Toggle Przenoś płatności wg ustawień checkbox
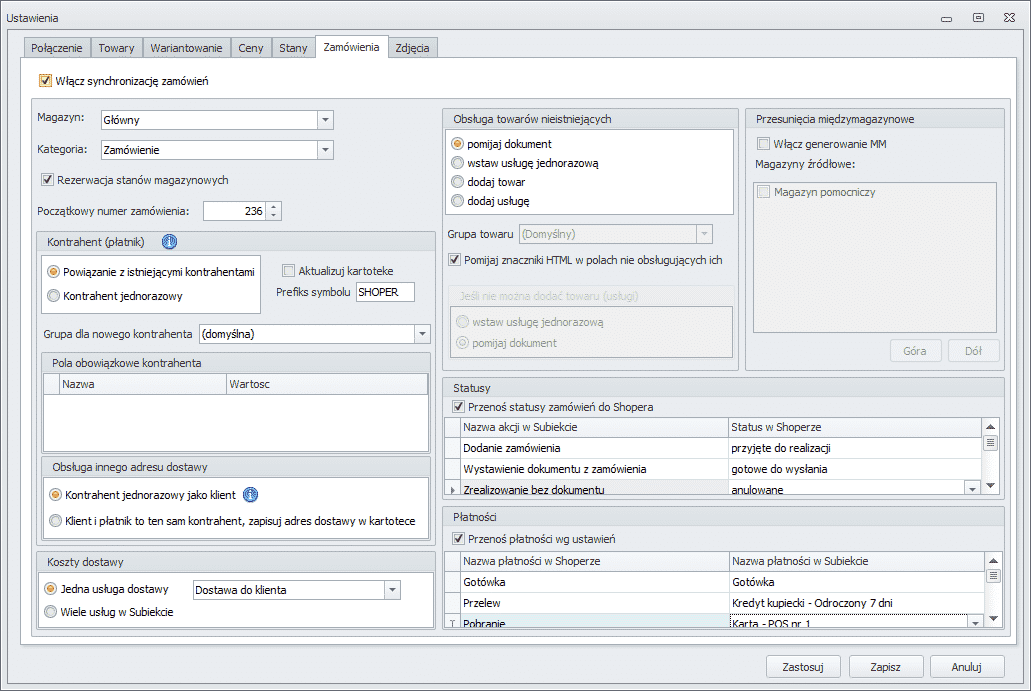 (x=458, y=539)
